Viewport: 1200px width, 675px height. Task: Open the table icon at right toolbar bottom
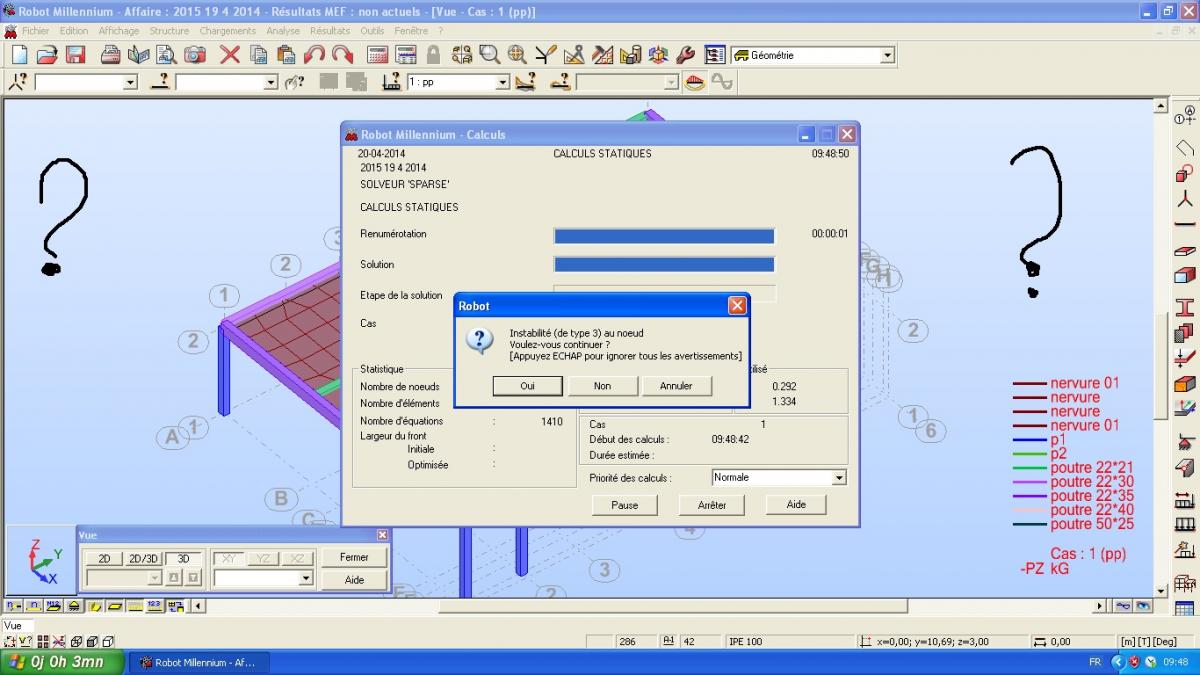pos(1184,608)
